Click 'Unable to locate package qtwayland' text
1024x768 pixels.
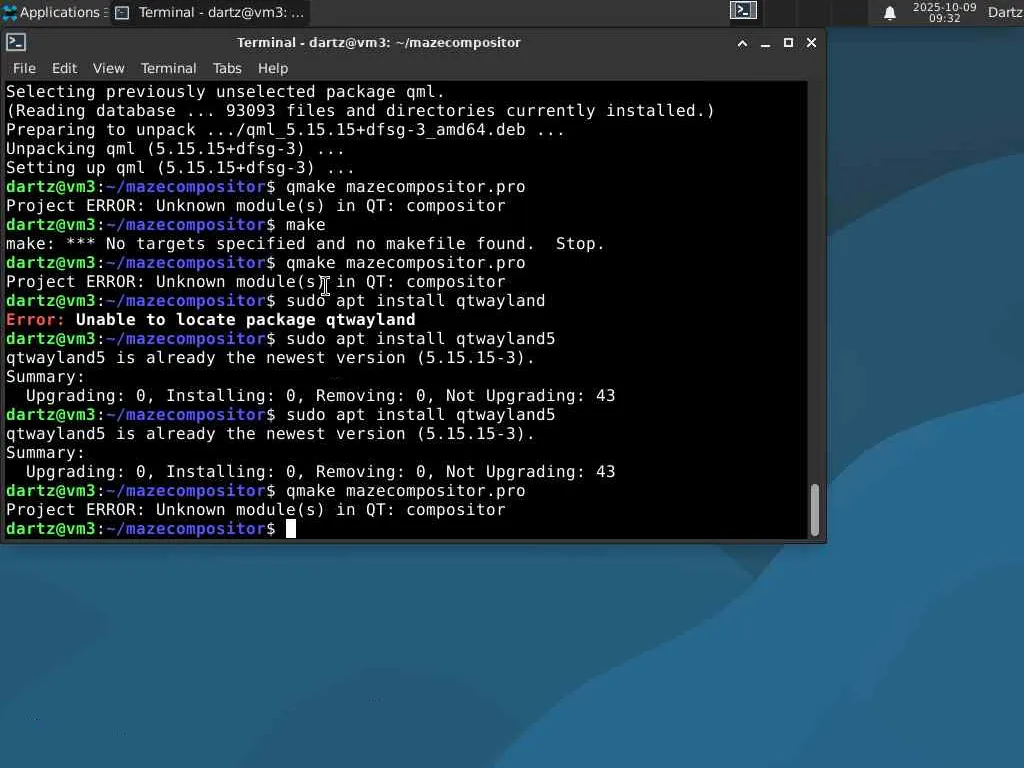pyautogui.click(x=246, y=319)
